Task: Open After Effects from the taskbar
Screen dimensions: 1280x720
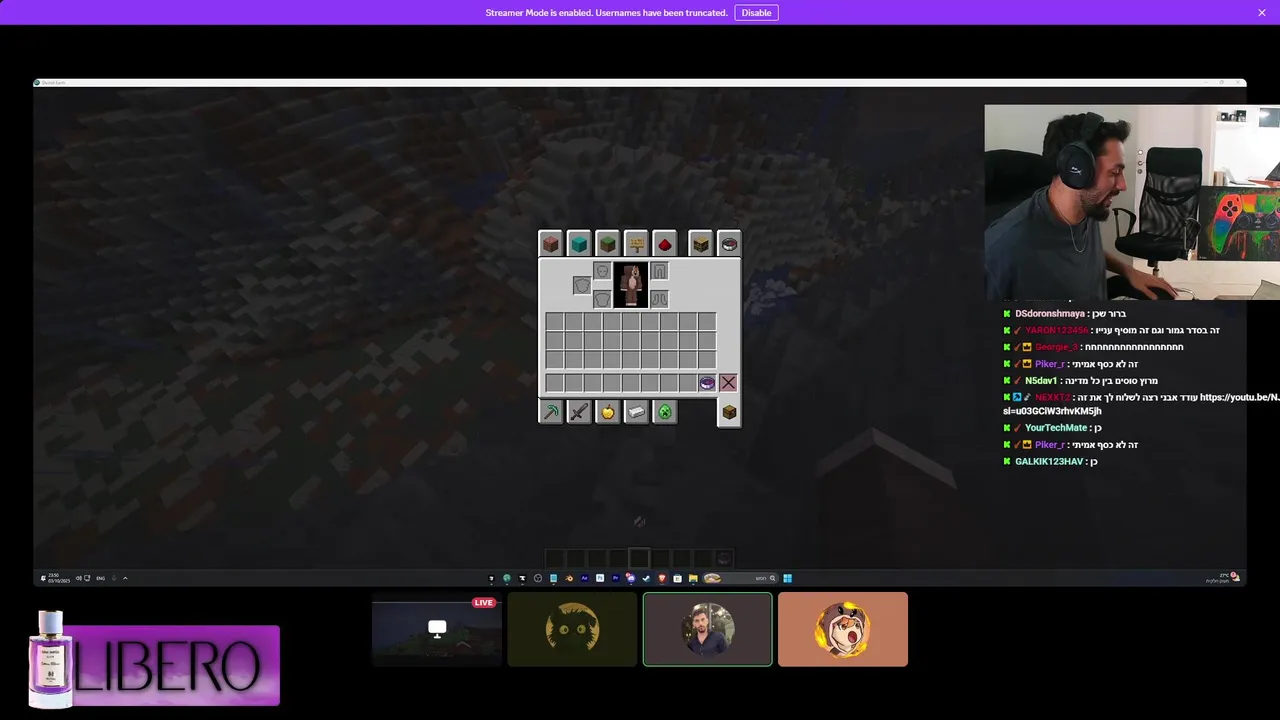Action: tap(585, 578)
